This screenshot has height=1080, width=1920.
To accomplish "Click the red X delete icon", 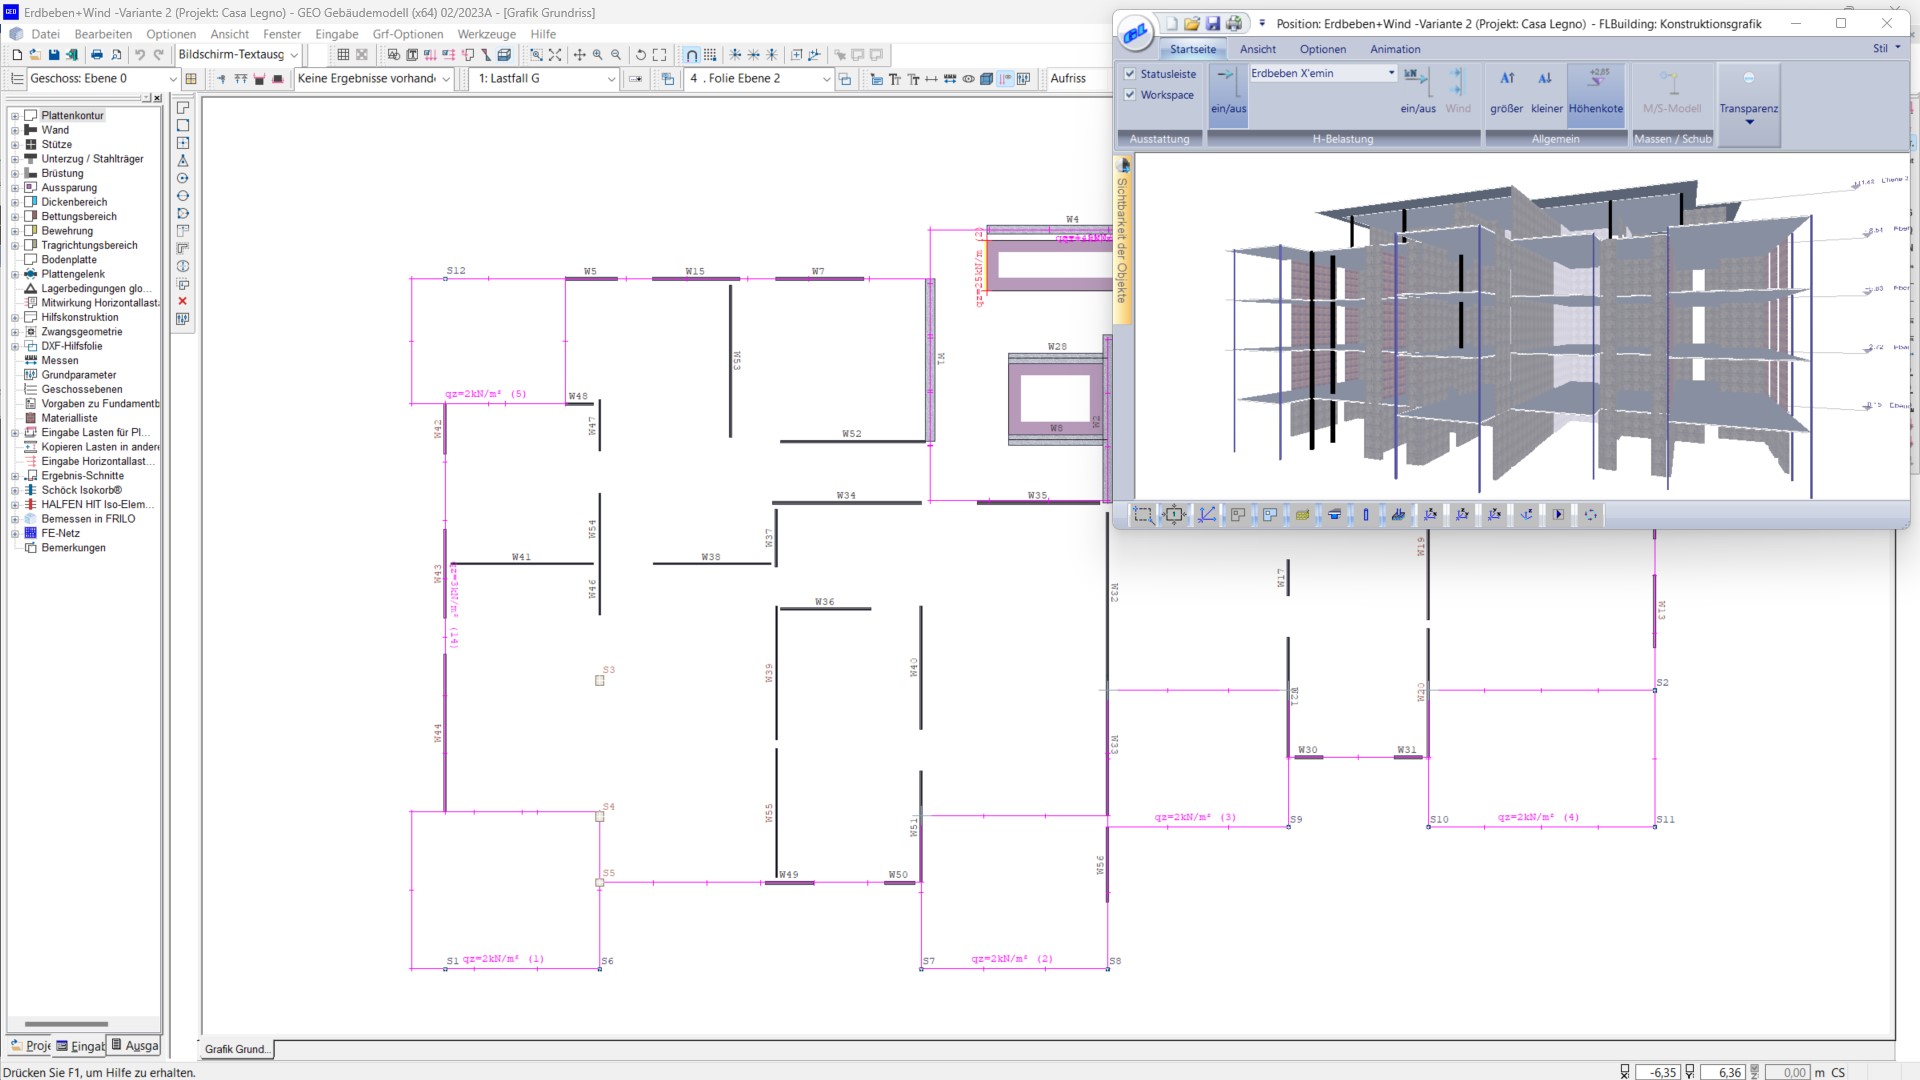I will click(182, 301).
